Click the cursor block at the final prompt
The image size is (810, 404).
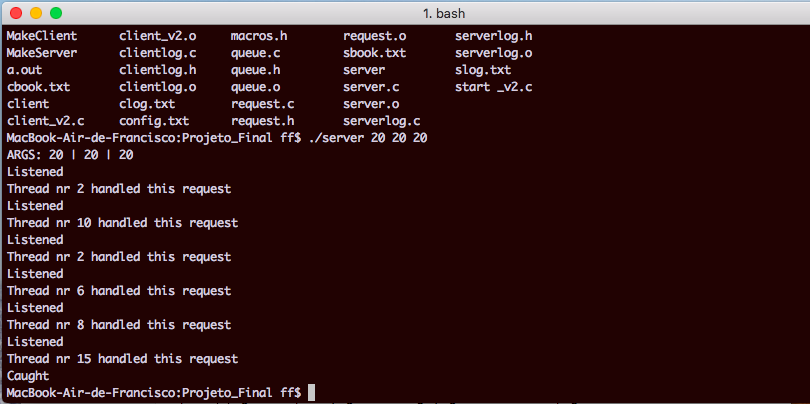coord(313,393)
